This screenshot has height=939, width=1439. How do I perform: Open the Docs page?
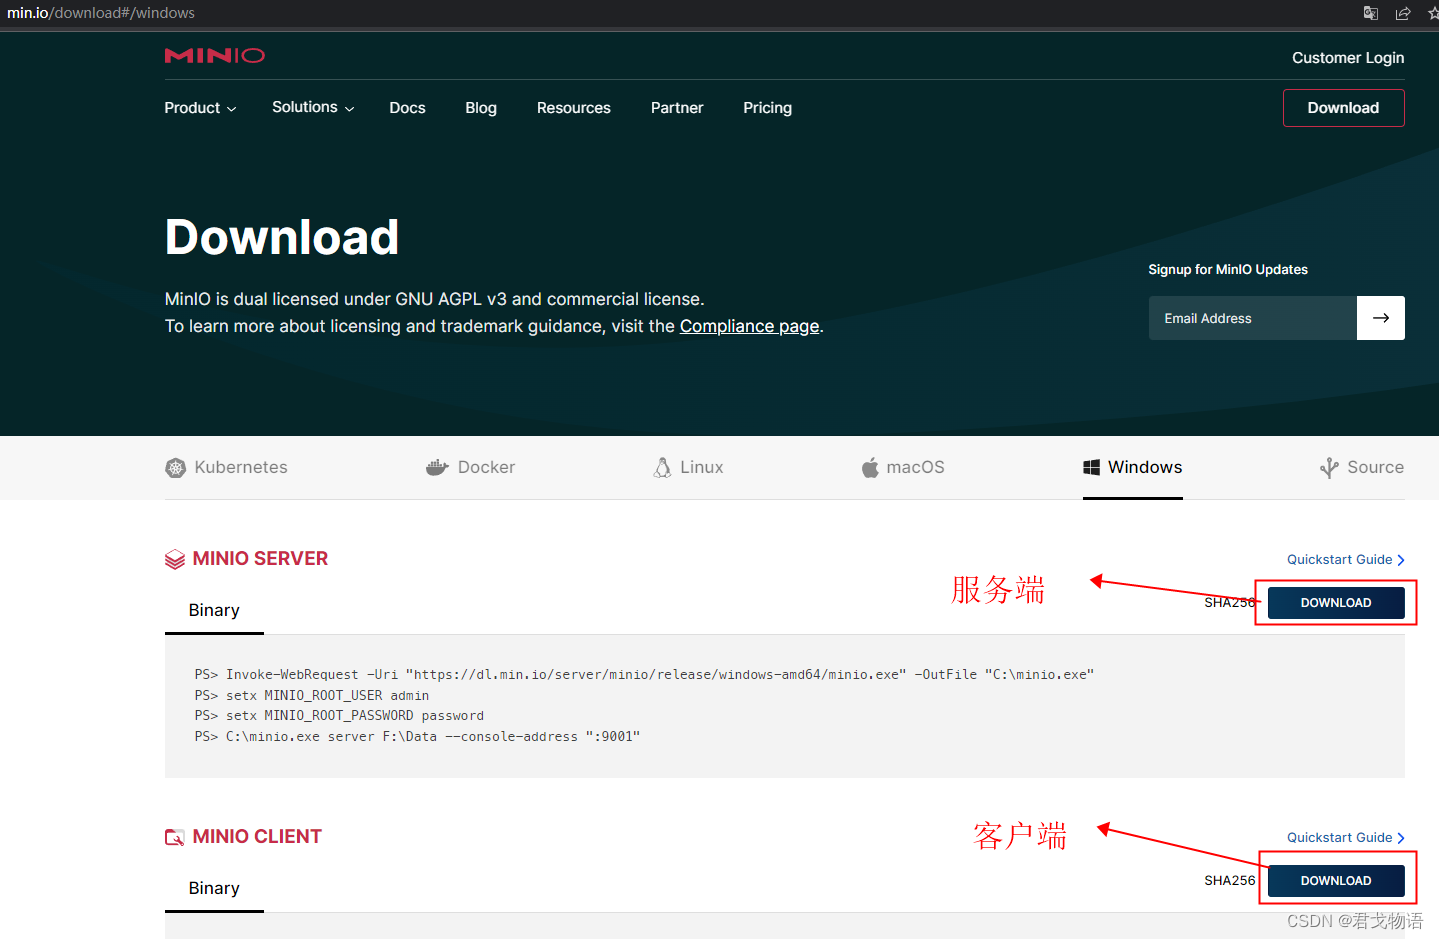(x=407, y=108)
